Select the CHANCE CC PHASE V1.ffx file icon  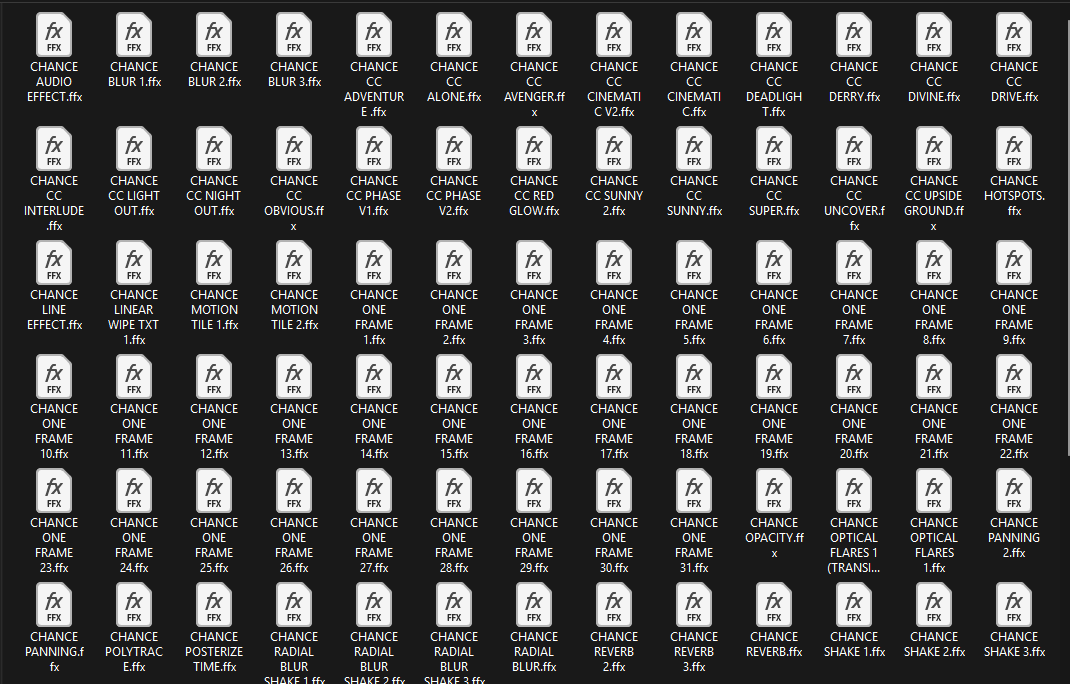coord(374,148)
